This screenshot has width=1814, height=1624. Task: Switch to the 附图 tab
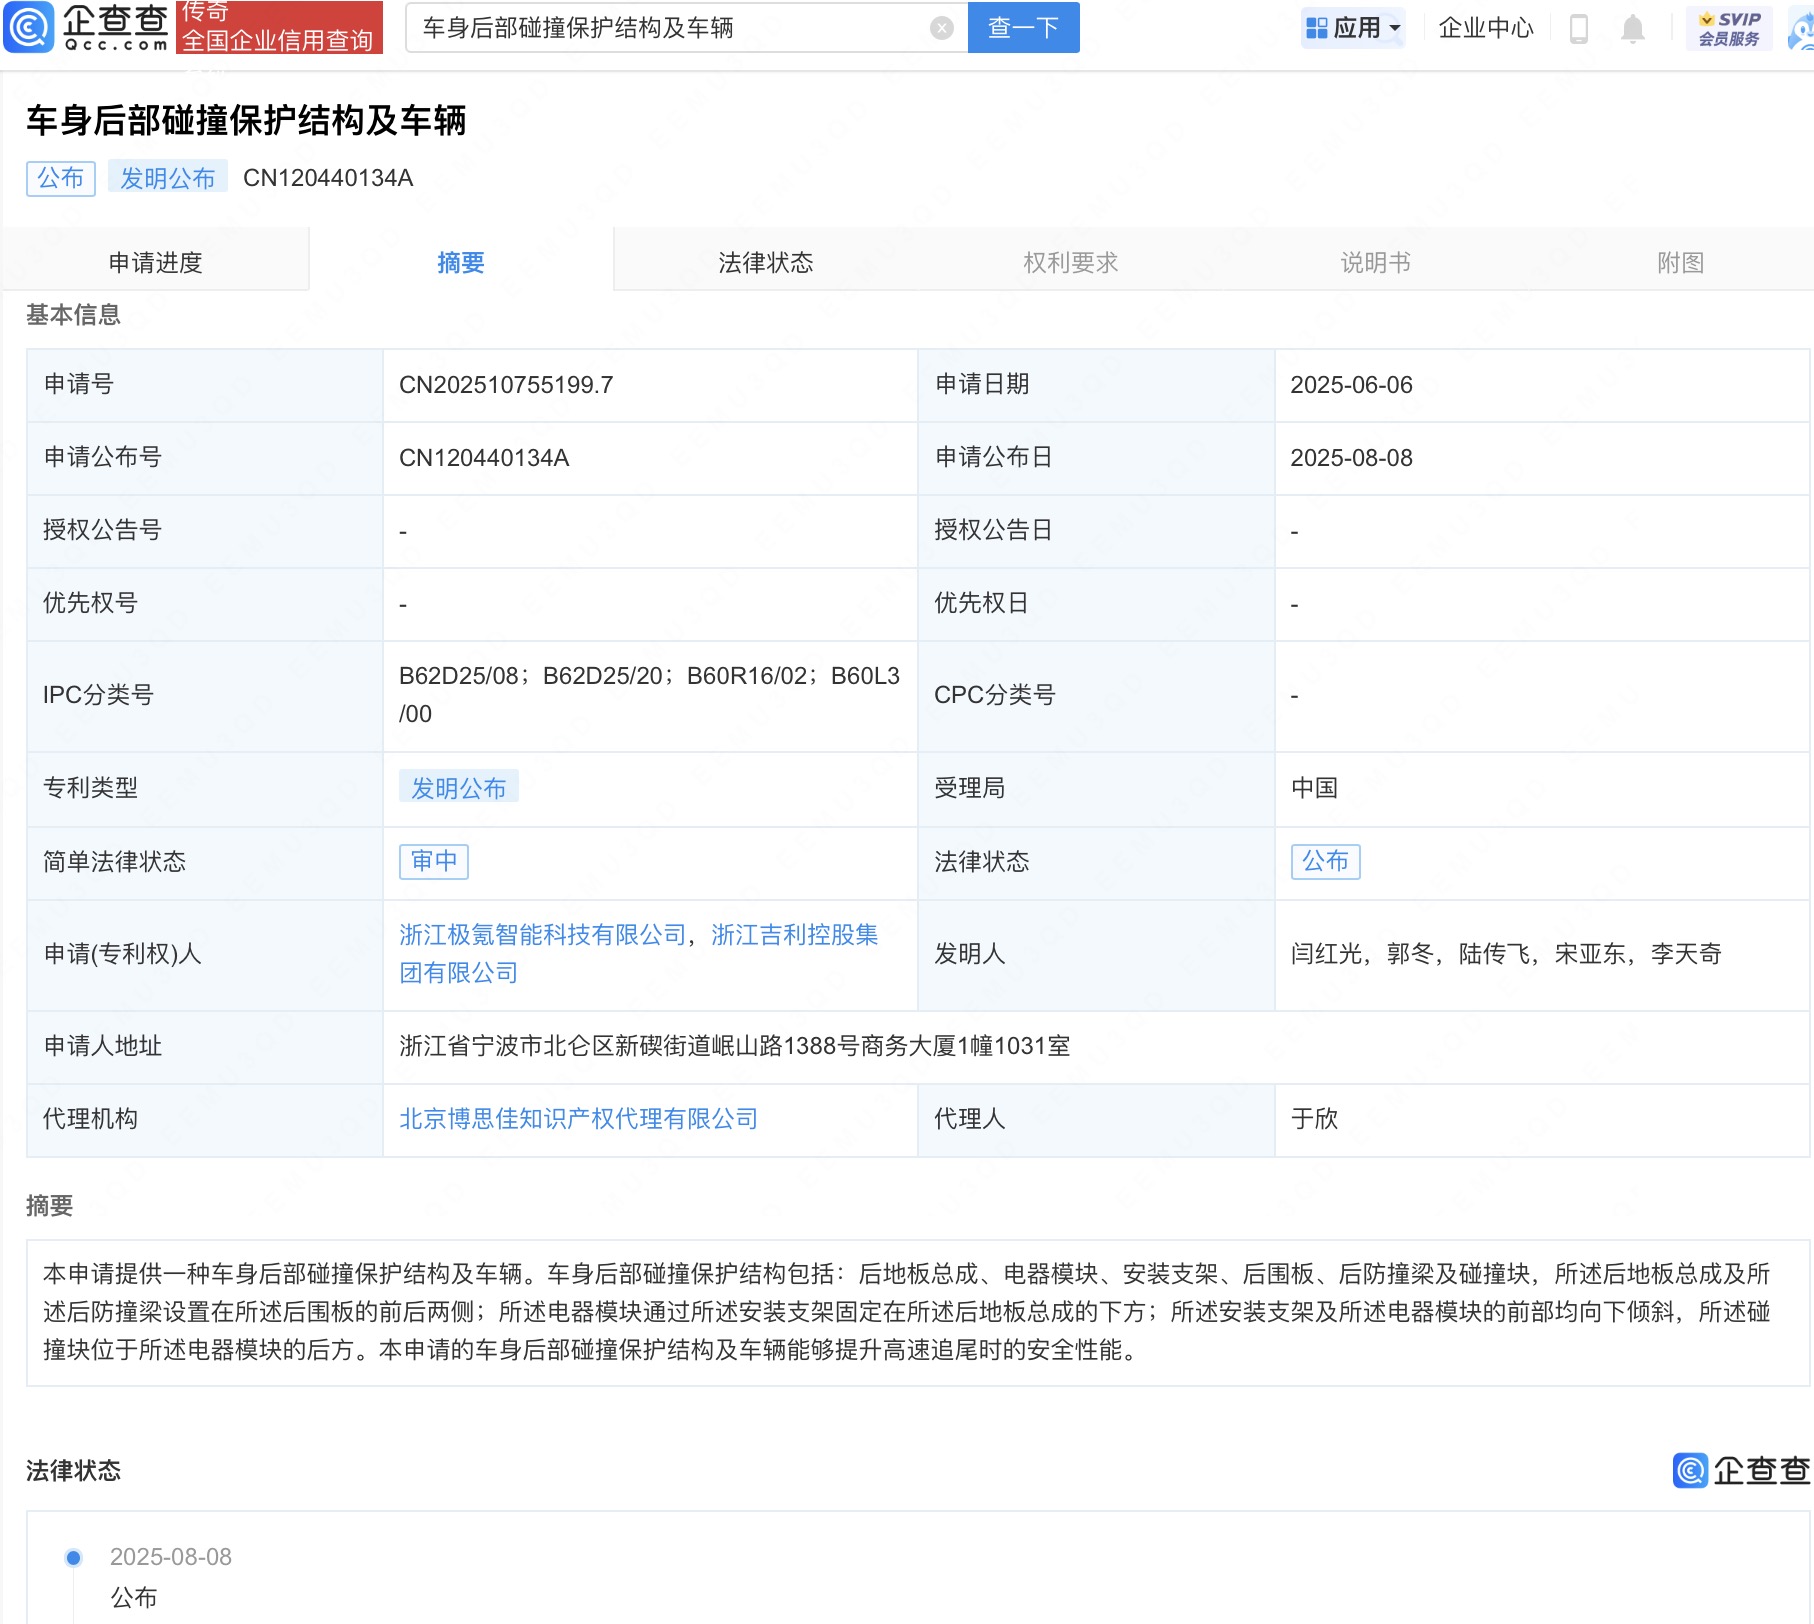tap(1679, 262)
